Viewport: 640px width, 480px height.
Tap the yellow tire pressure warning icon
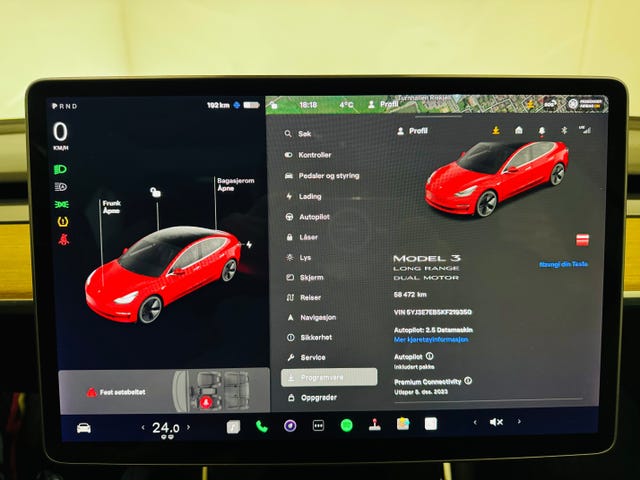click(x=63, y=222)
